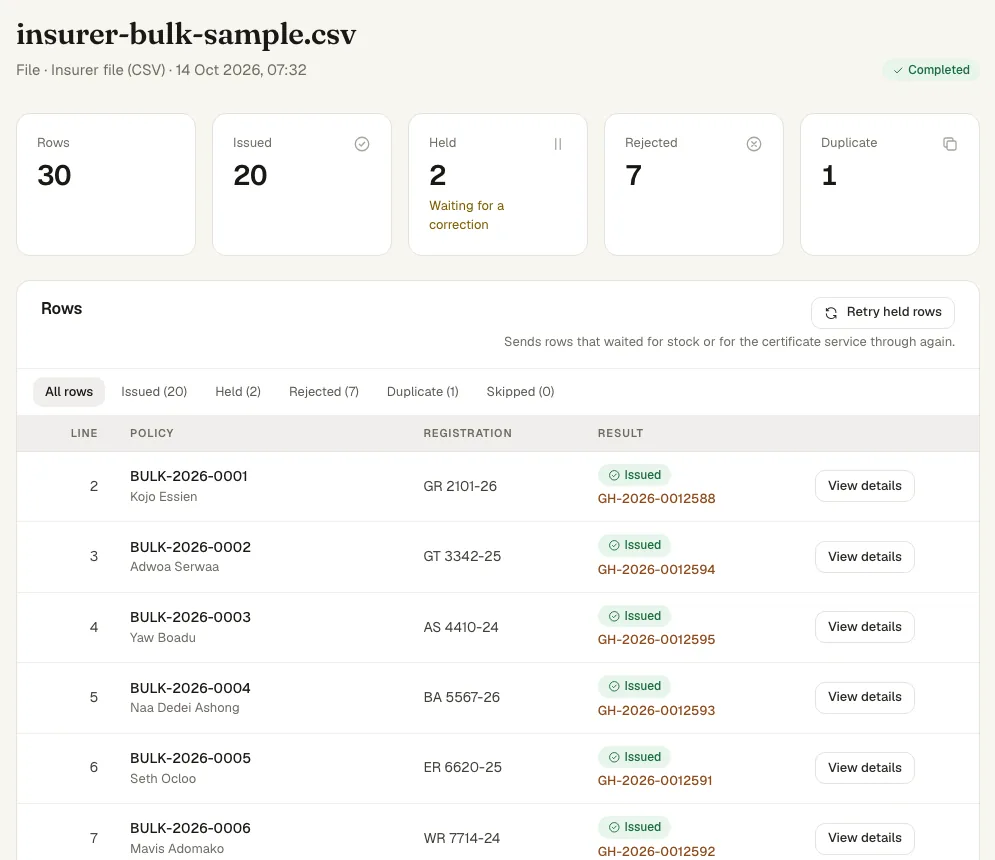Select the Duplicate (1) tab

click(423, 392)
